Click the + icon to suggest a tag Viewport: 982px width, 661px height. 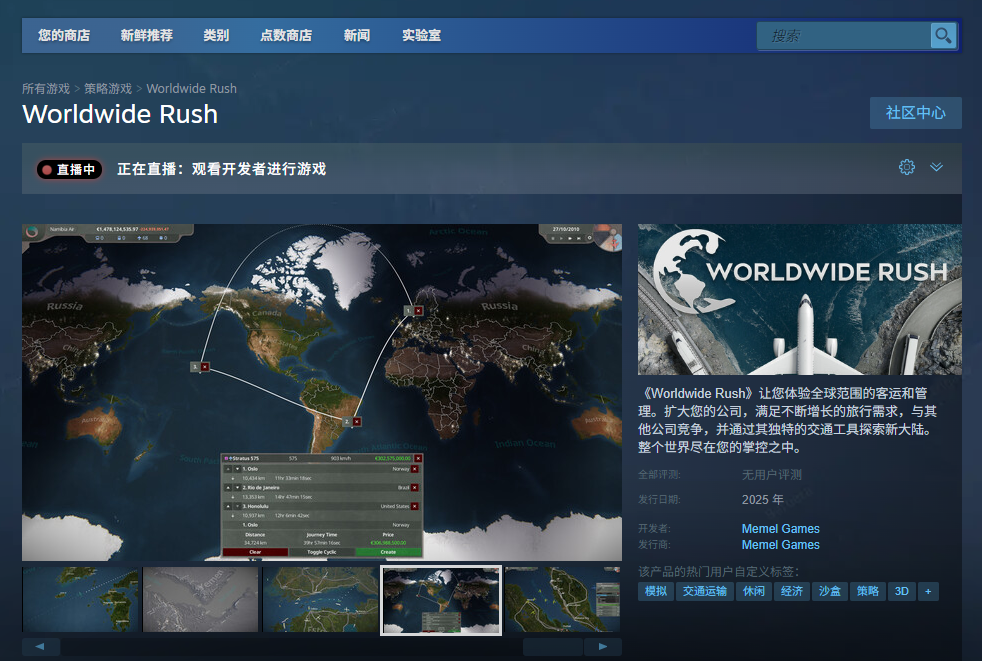[928, 591]
